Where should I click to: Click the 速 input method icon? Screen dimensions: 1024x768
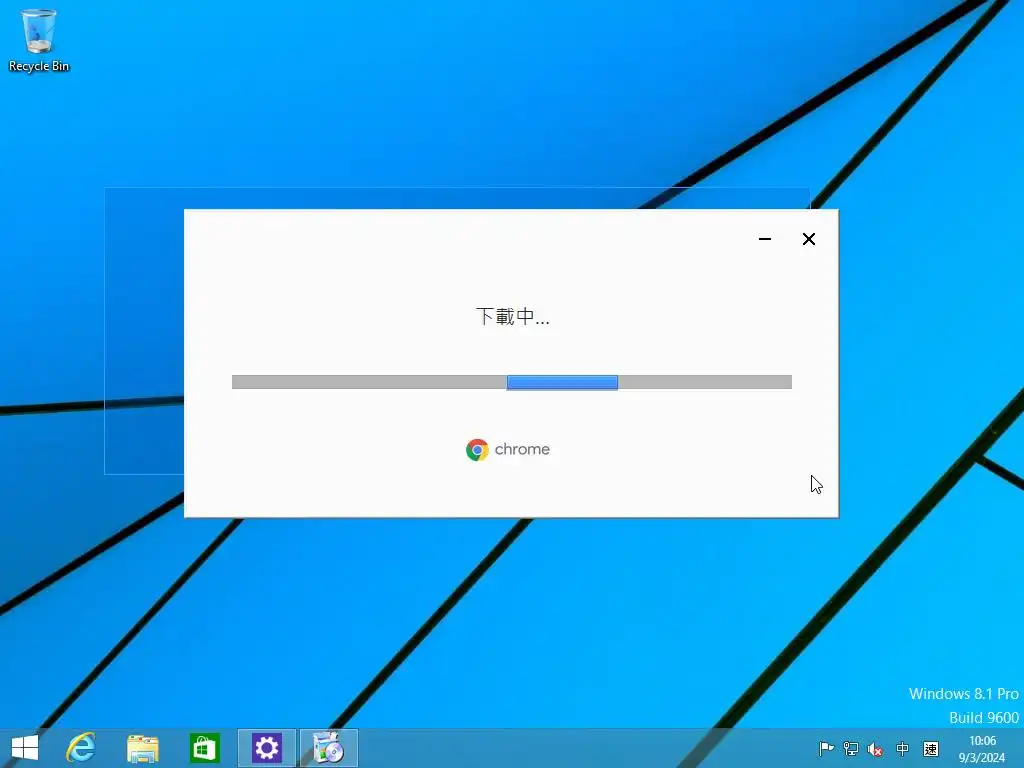[931, 748]
